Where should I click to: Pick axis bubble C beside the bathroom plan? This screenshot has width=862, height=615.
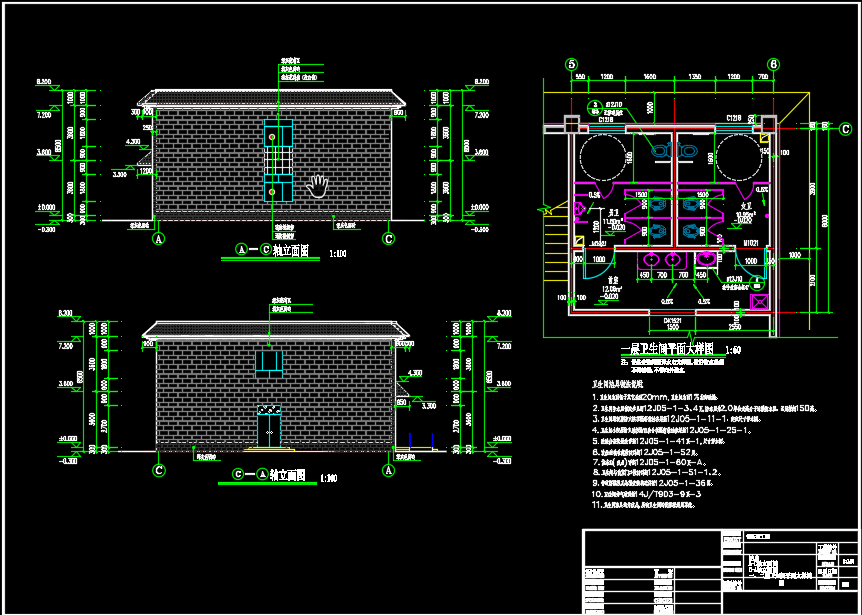pos(846,130)
